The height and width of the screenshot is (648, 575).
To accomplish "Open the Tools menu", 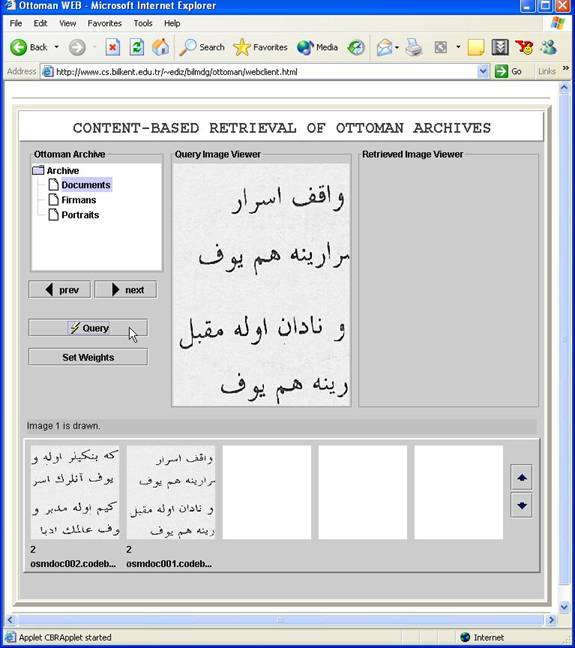I will [x=143, y=23].
